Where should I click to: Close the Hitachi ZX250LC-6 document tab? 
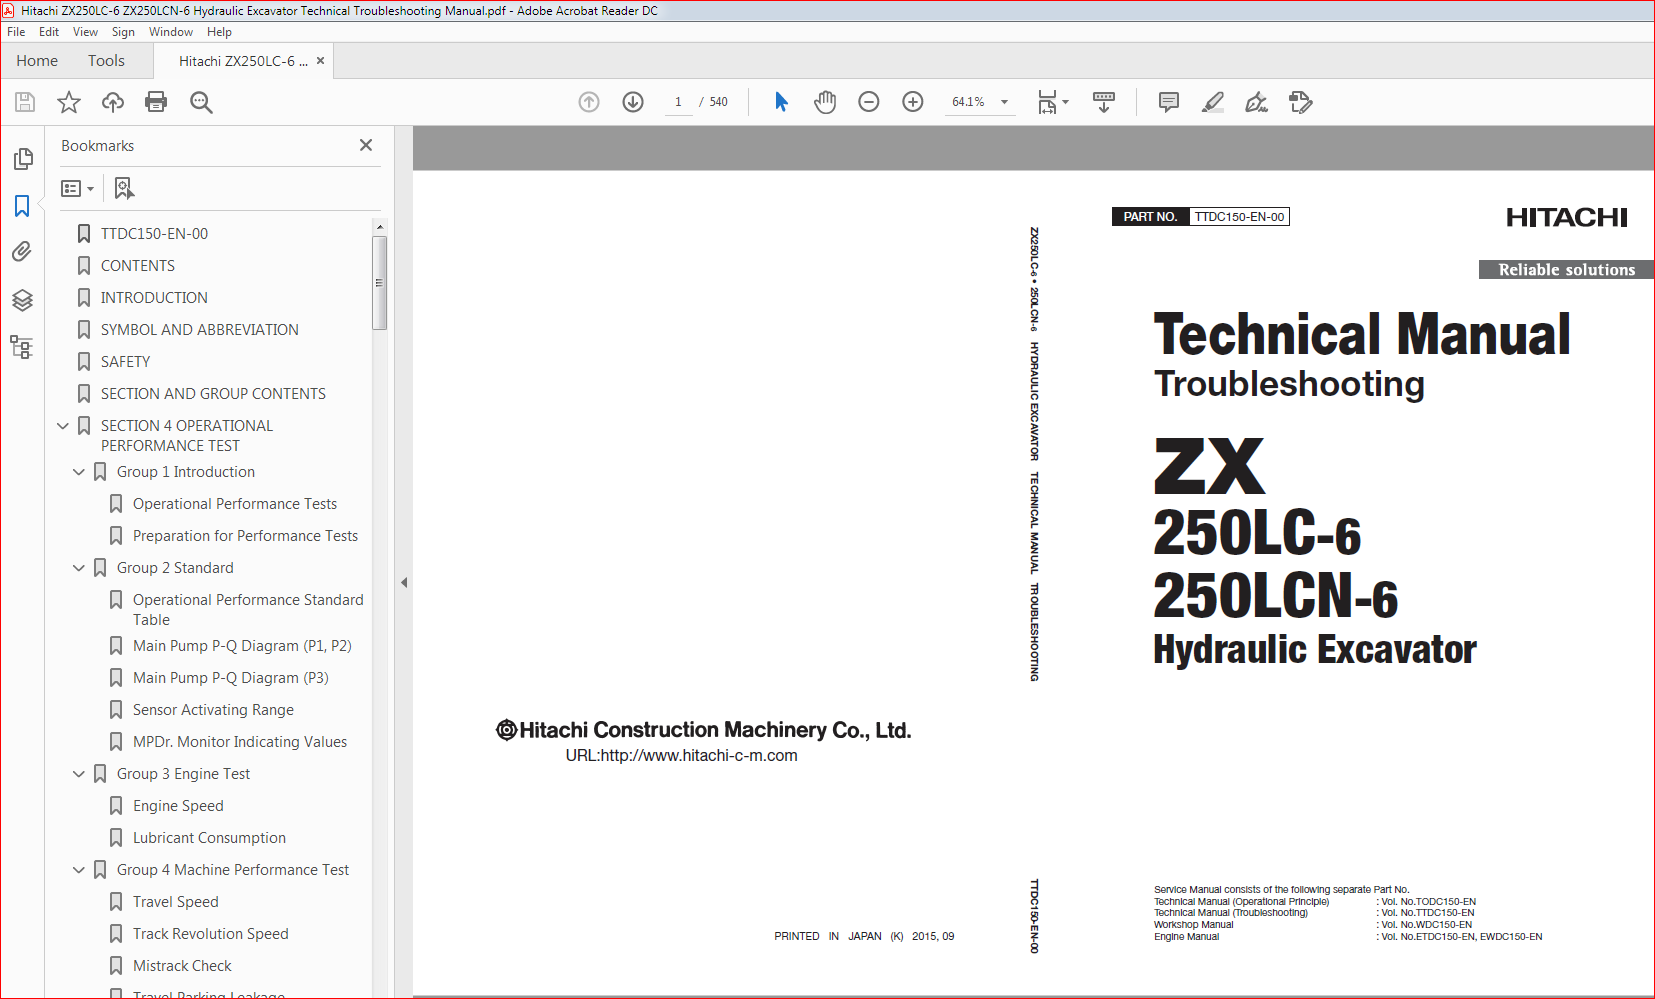point(320,61)
